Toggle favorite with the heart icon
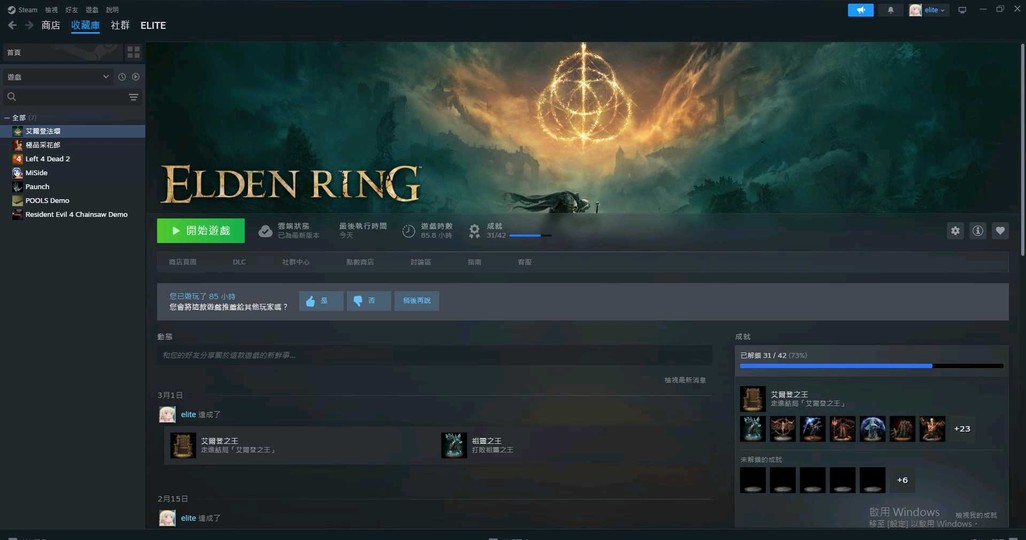This screenshot has width=1026, height=540. (x=1000, y=230)
